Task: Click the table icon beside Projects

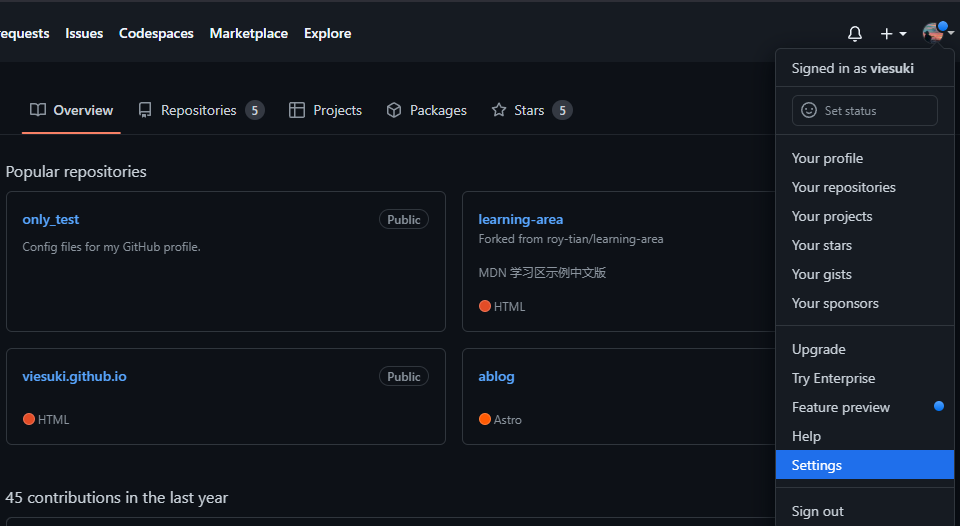Action: point(297,110)
